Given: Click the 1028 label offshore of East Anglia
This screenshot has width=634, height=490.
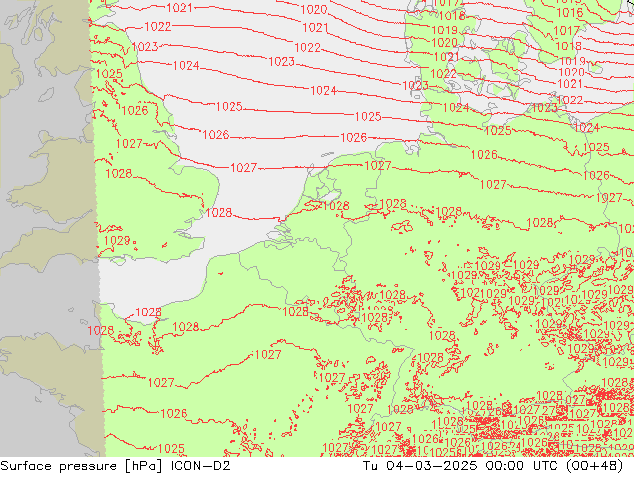Looking at the screenshot, I should [219, 212].
